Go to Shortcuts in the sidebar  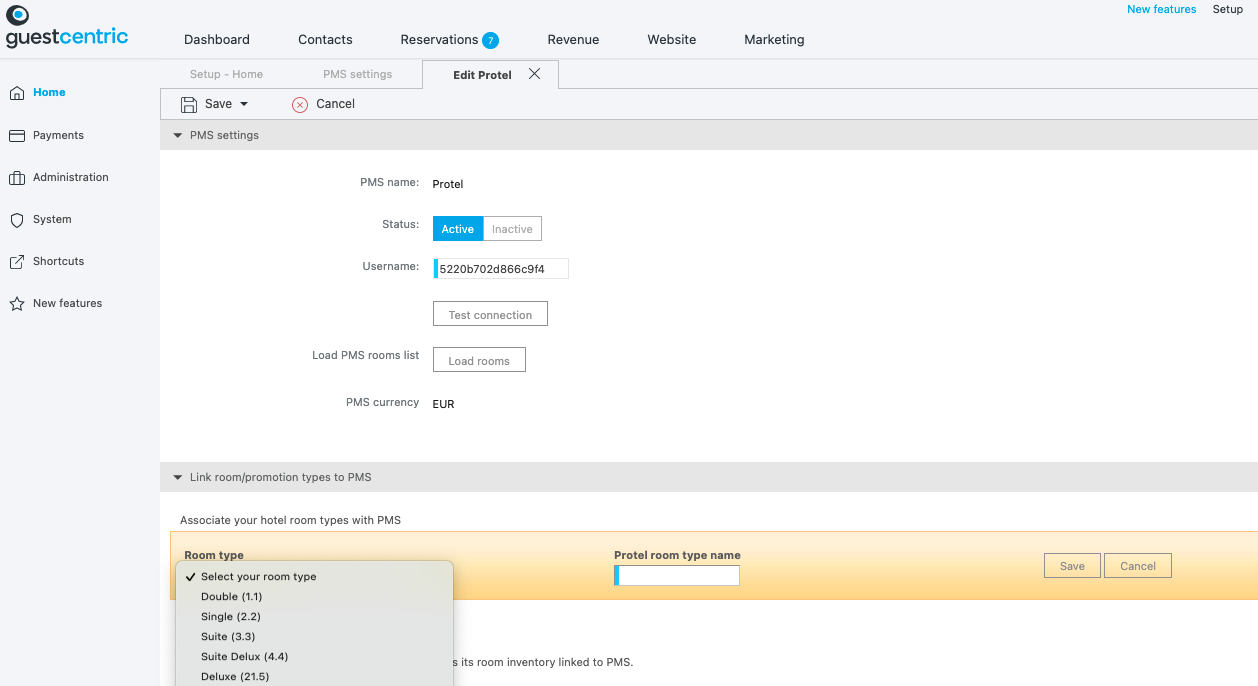pyautogui.click(x=58, y=262)
